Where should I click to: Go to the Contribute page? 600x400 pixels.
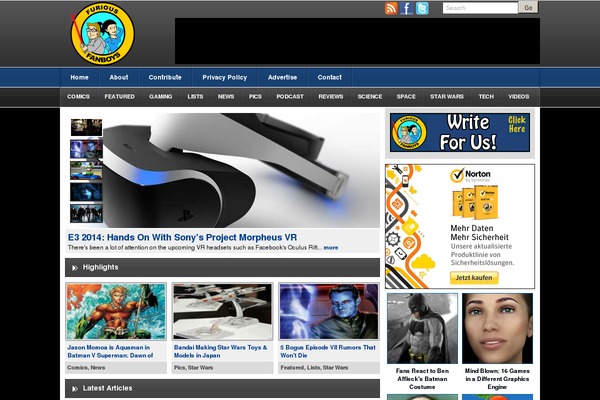coord(165,78)
